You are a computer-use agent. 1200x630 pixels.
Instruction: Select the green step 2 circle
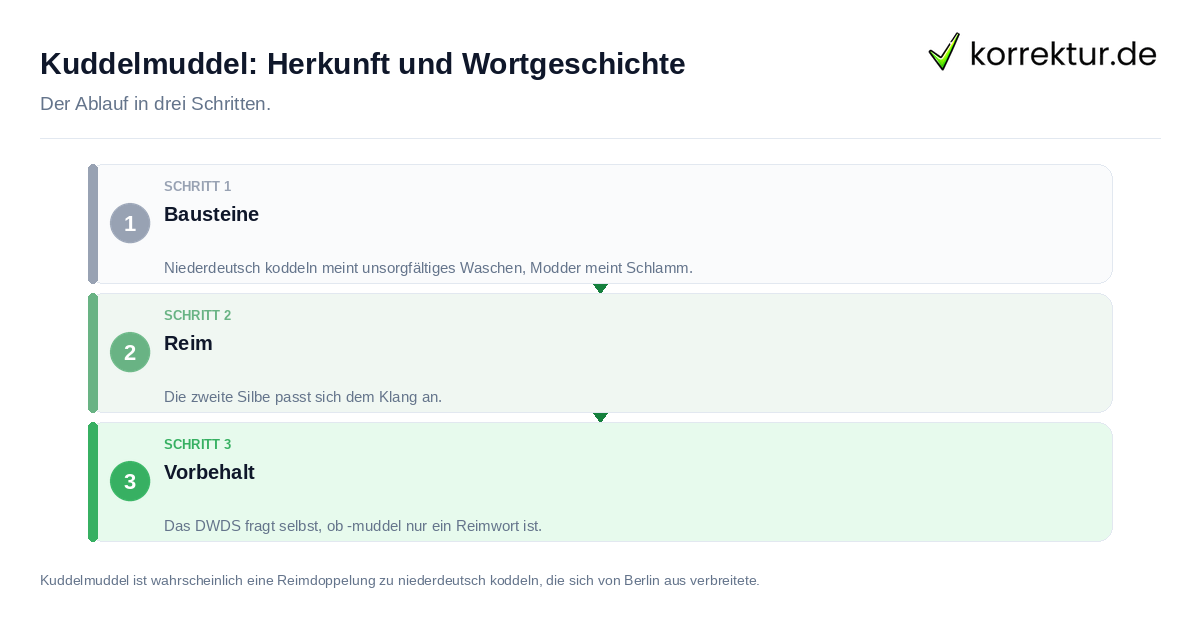(130, 352)
